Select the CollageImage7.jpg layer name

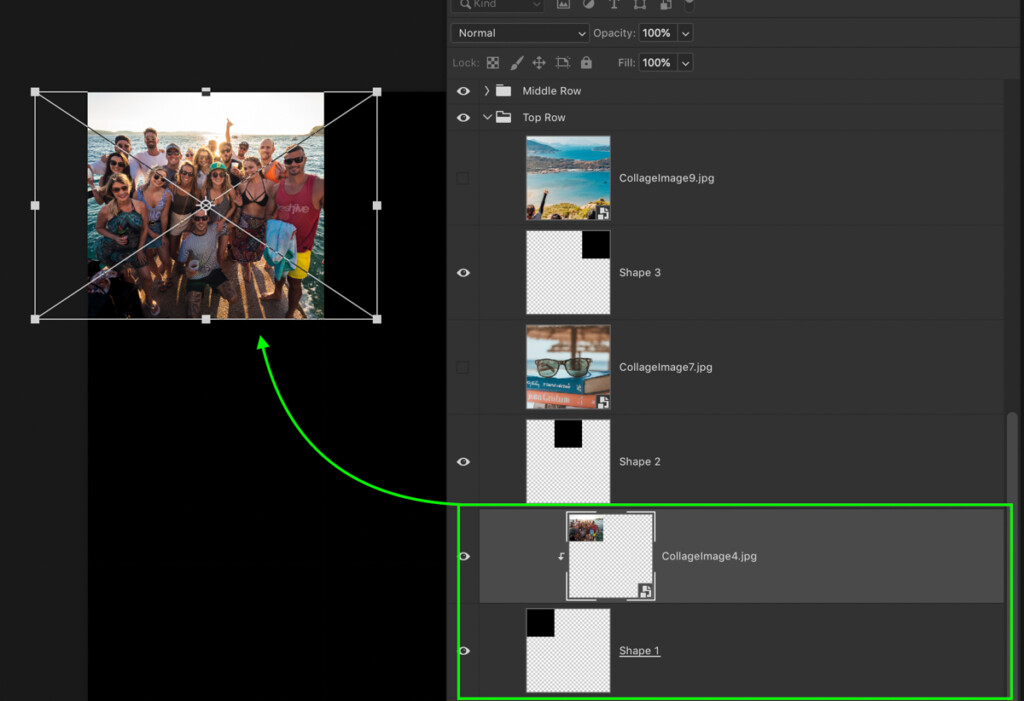coord(665,368)
